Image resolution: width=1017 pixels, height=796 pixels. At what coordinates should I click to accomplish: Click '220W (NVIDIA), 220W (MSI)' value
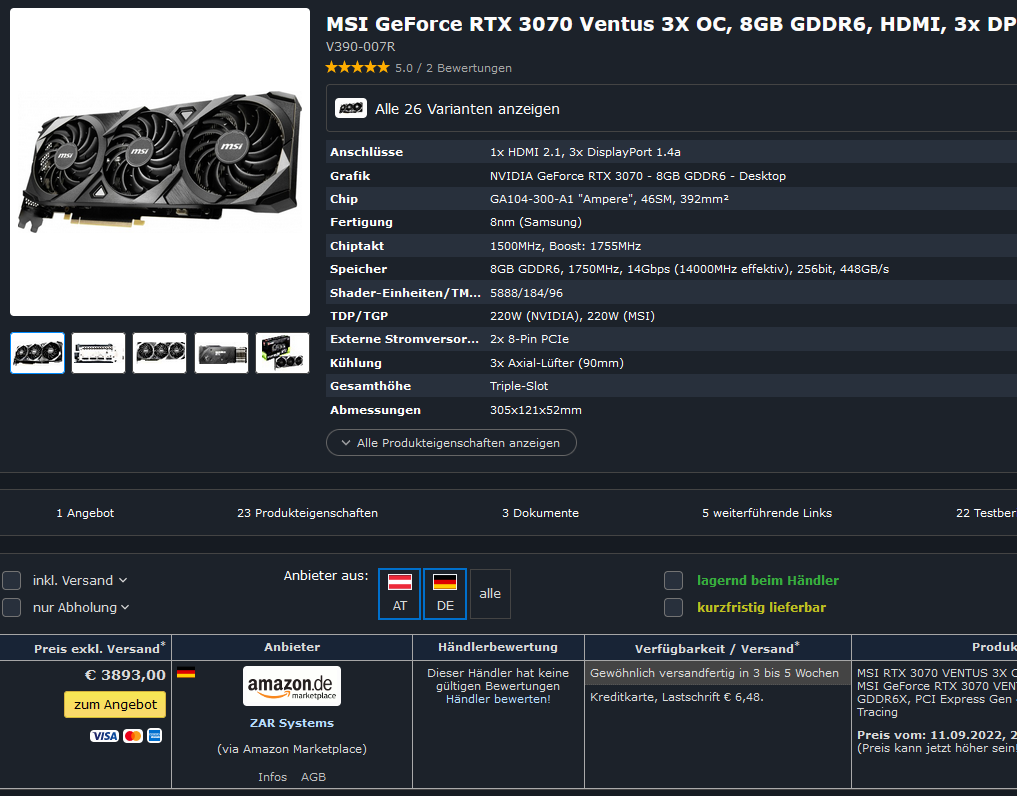coord(572,316)
